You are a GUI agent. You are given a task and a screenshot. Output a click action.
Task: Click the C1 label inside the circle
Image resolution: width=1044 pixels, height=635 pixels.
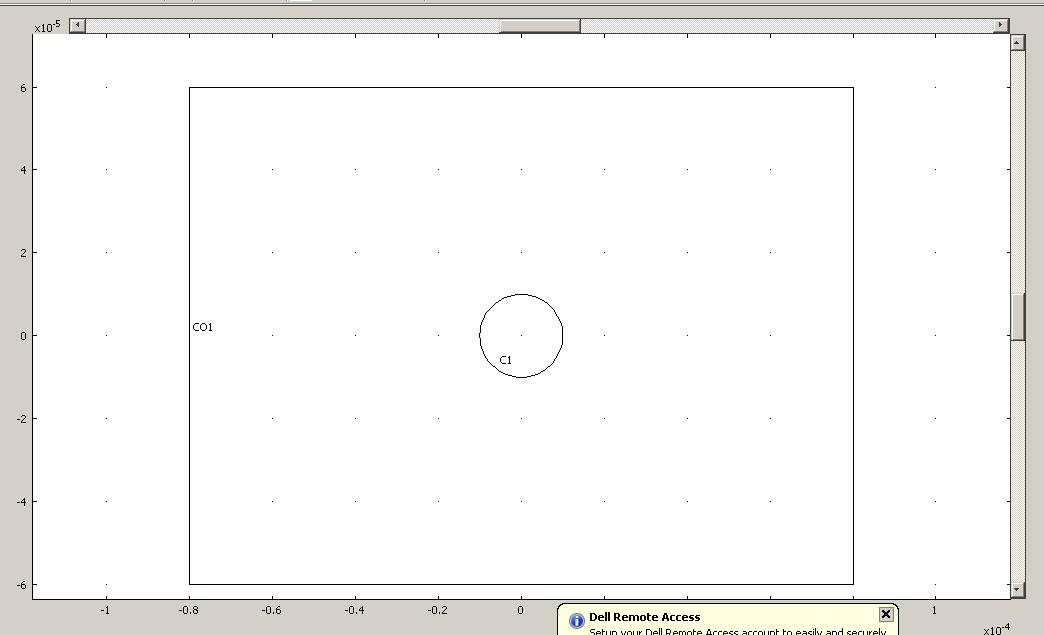tap(506, 360)
